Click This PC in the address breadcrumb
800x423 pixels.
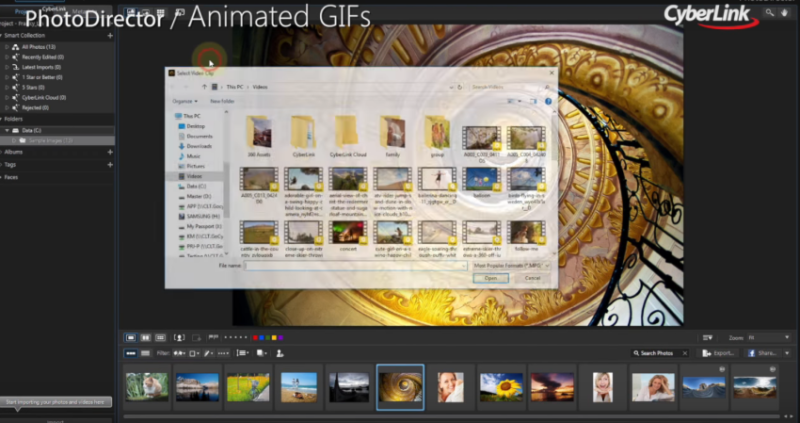[x=235, y=87]
